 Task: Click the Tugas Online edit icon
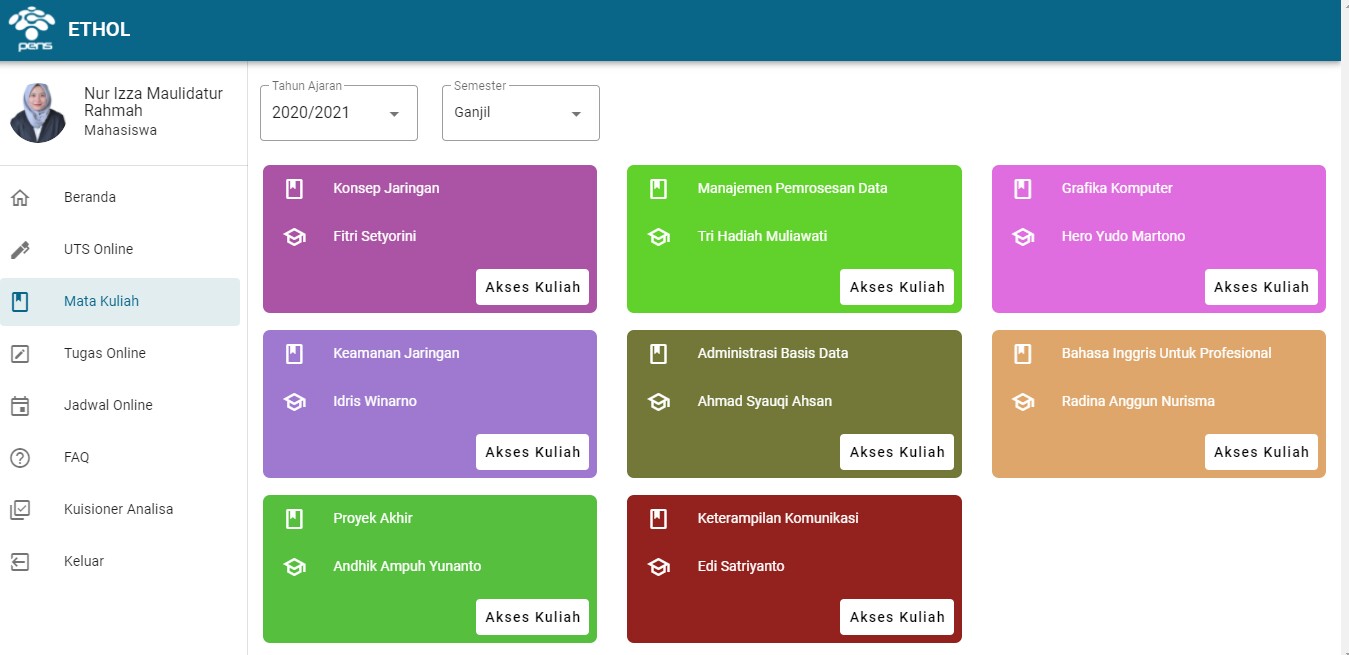pos(20,353)
